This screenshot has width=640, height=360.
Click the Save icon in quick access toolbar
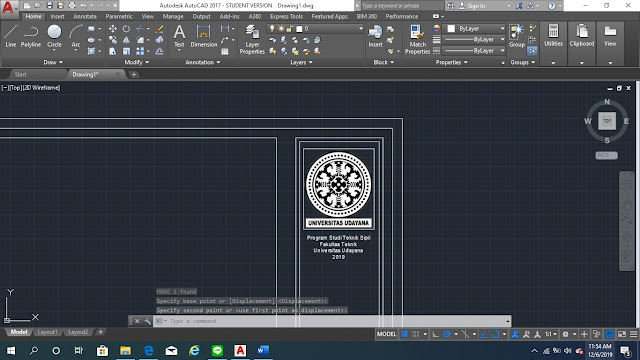coord(49,5)
